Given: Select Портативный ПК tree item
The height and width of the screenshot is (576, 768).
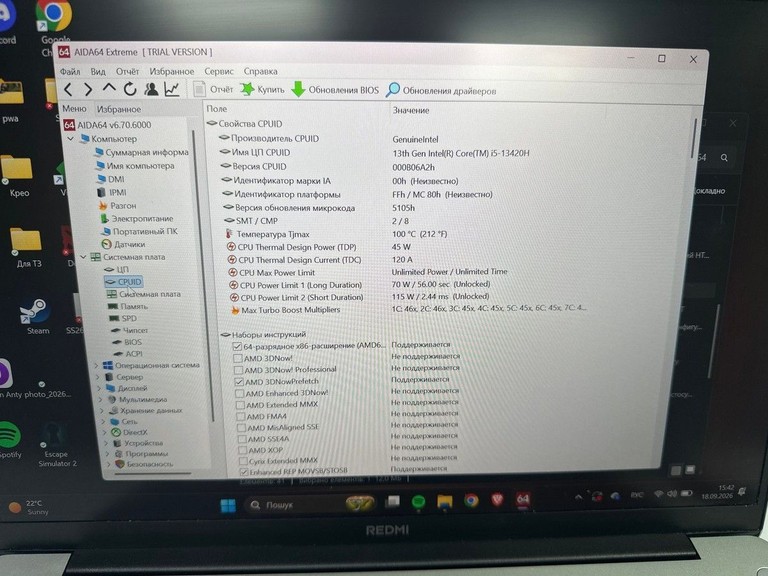Looking at the screenshot, I should tap(140, 231).
